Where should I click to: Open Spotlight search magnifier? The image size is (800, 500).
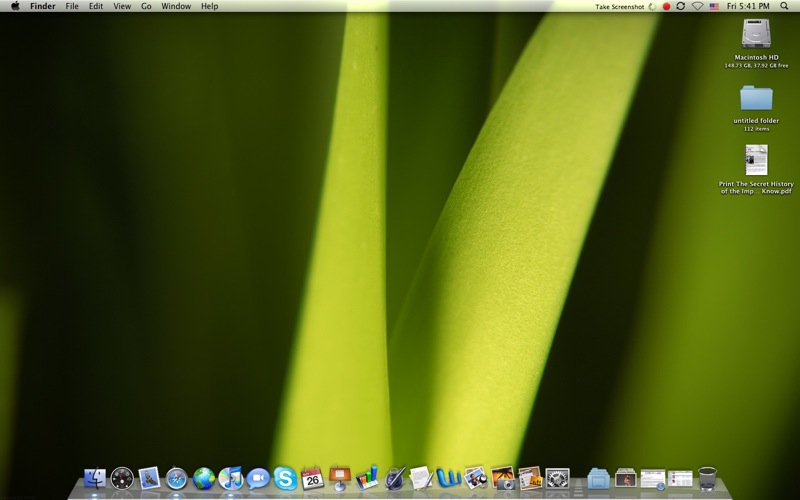[x=784, y=6]
